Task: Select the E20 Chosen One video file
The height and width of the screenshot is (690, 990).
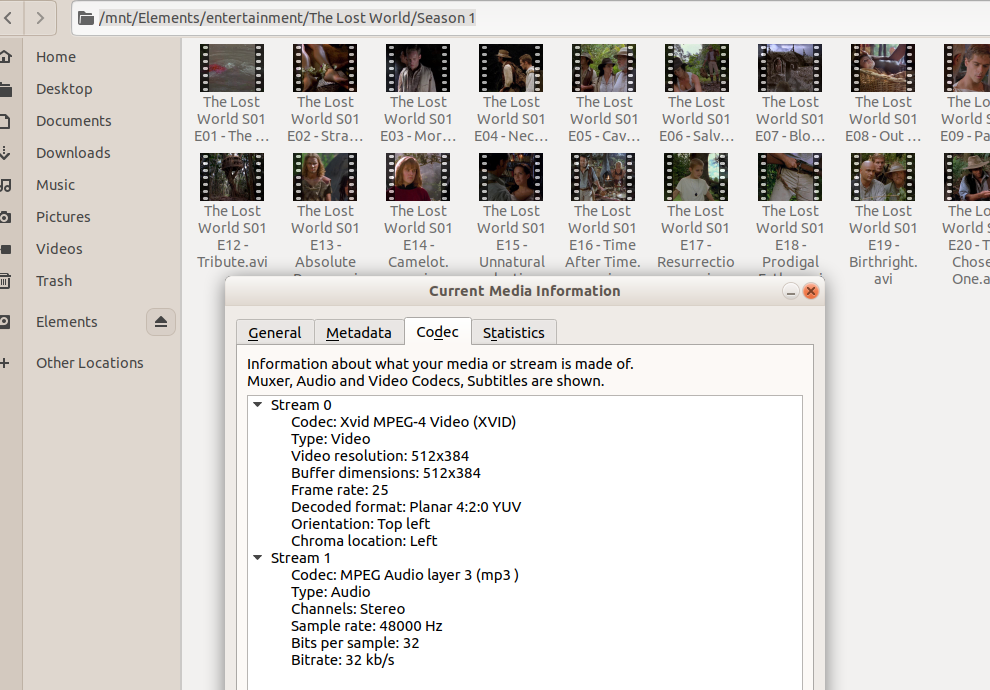Action: tap(967, 220)
